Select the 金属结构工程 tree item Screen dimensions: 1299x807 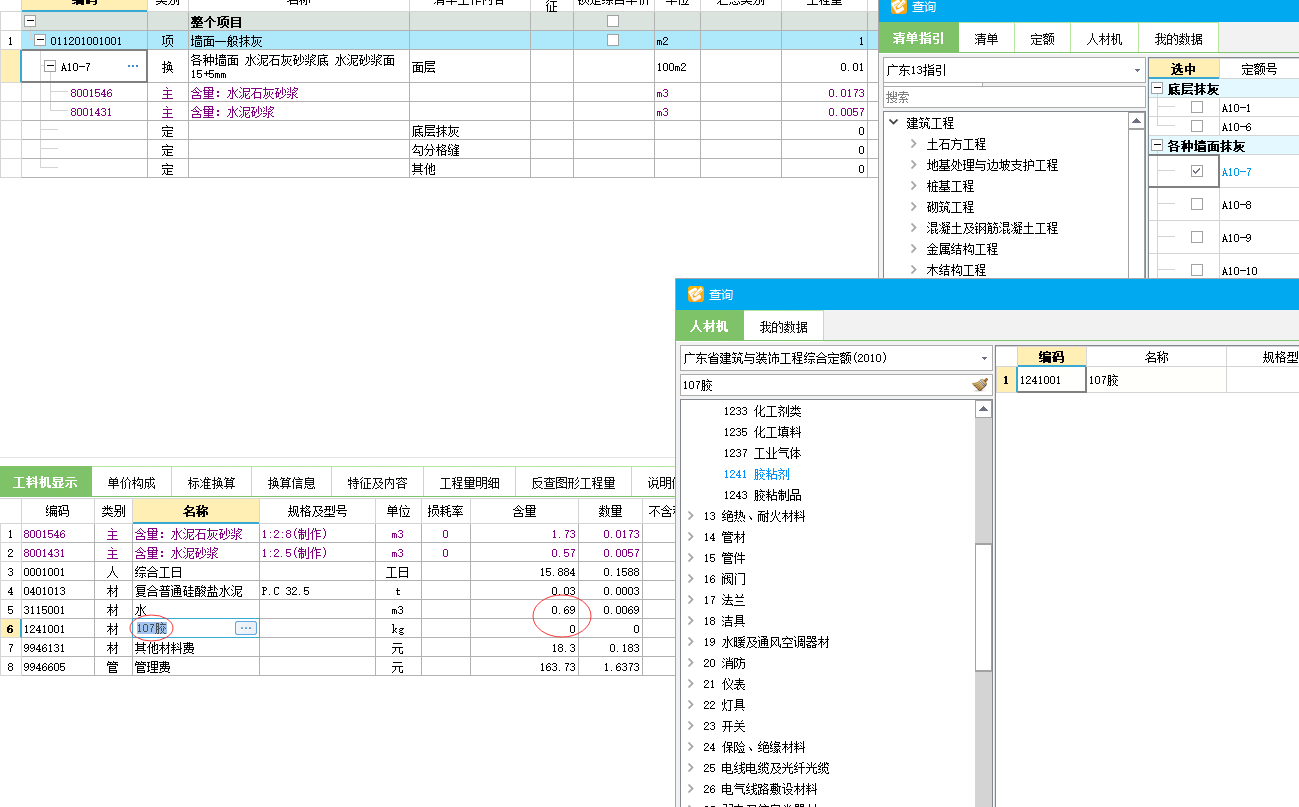(962, 249)
